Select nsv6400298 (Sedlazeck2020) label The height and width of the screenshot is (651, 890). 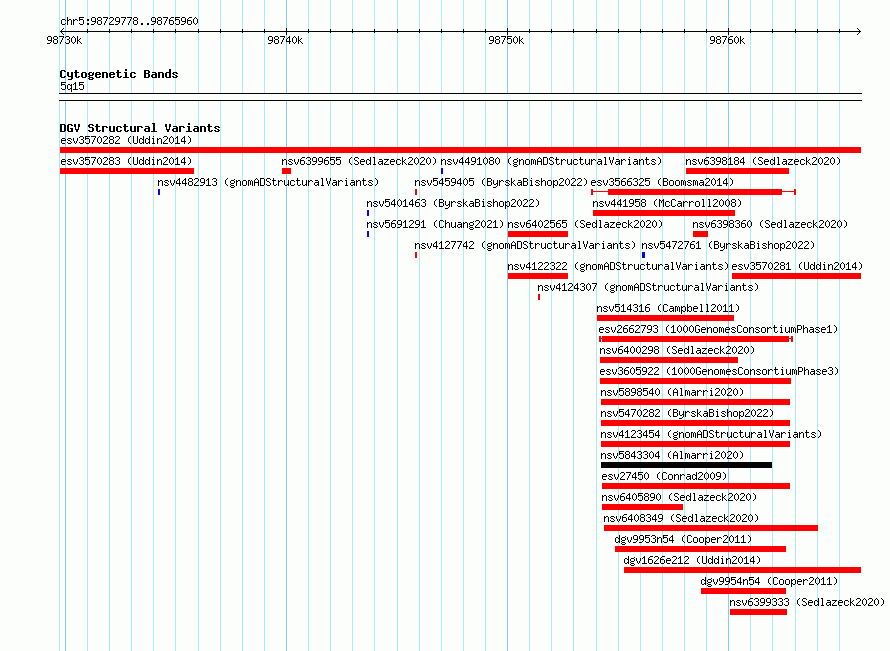tap(677, 350)
